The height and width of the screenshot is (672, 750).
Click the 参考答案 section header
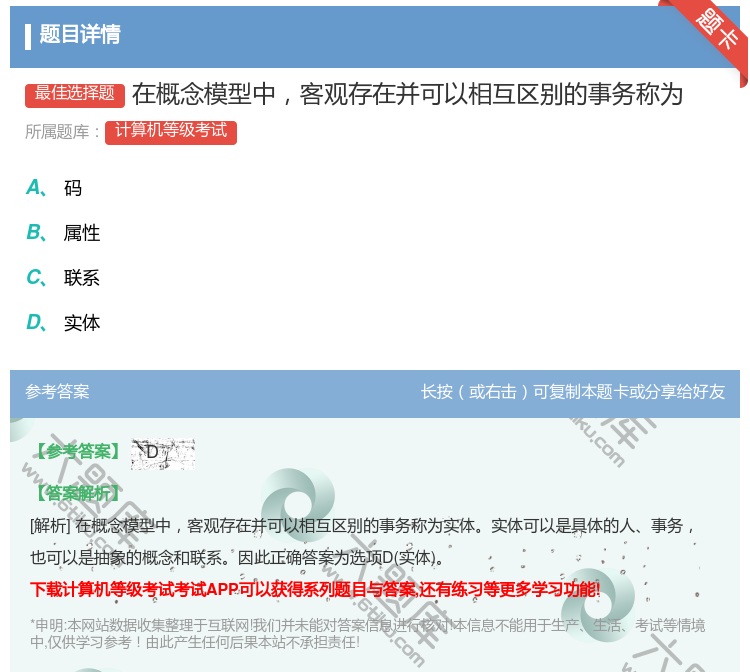click(57, 392)
